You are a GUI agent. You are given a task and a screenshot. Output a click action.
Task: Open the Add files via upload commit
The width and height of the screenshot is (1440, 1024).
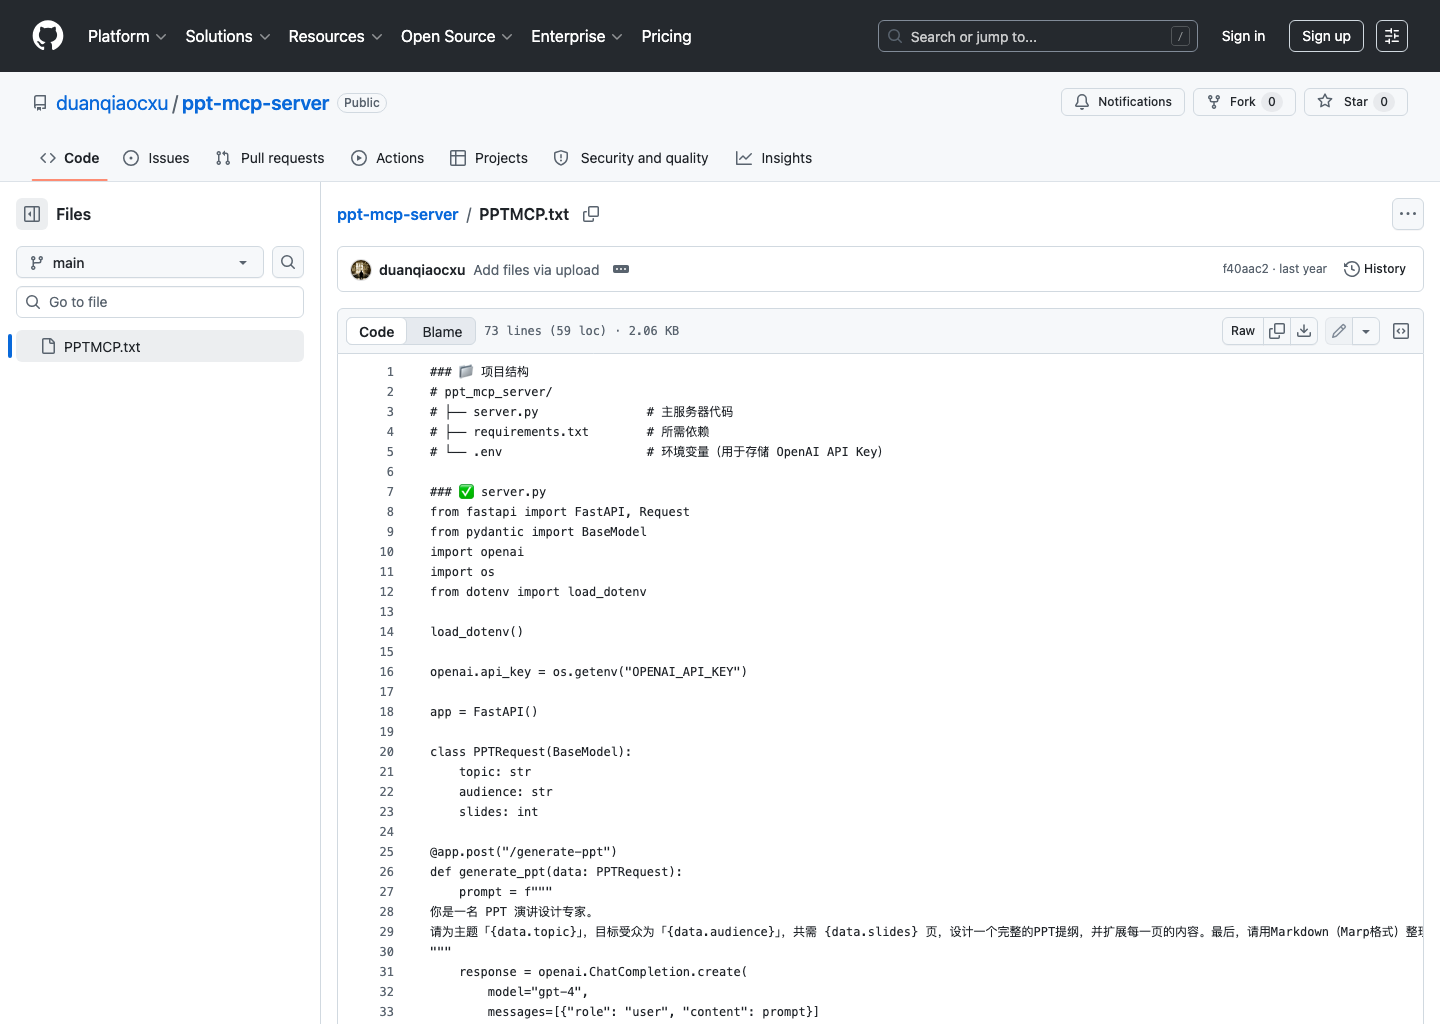pos(536,270)
